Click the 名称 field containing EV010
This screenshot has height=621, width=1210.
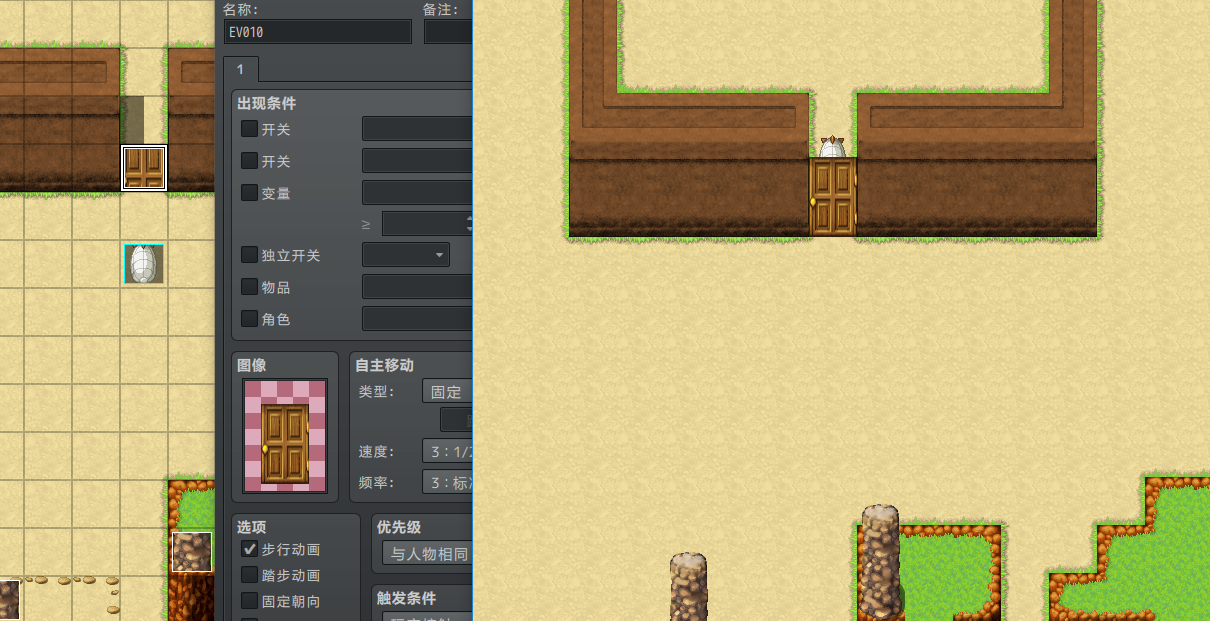click(318, 32)
